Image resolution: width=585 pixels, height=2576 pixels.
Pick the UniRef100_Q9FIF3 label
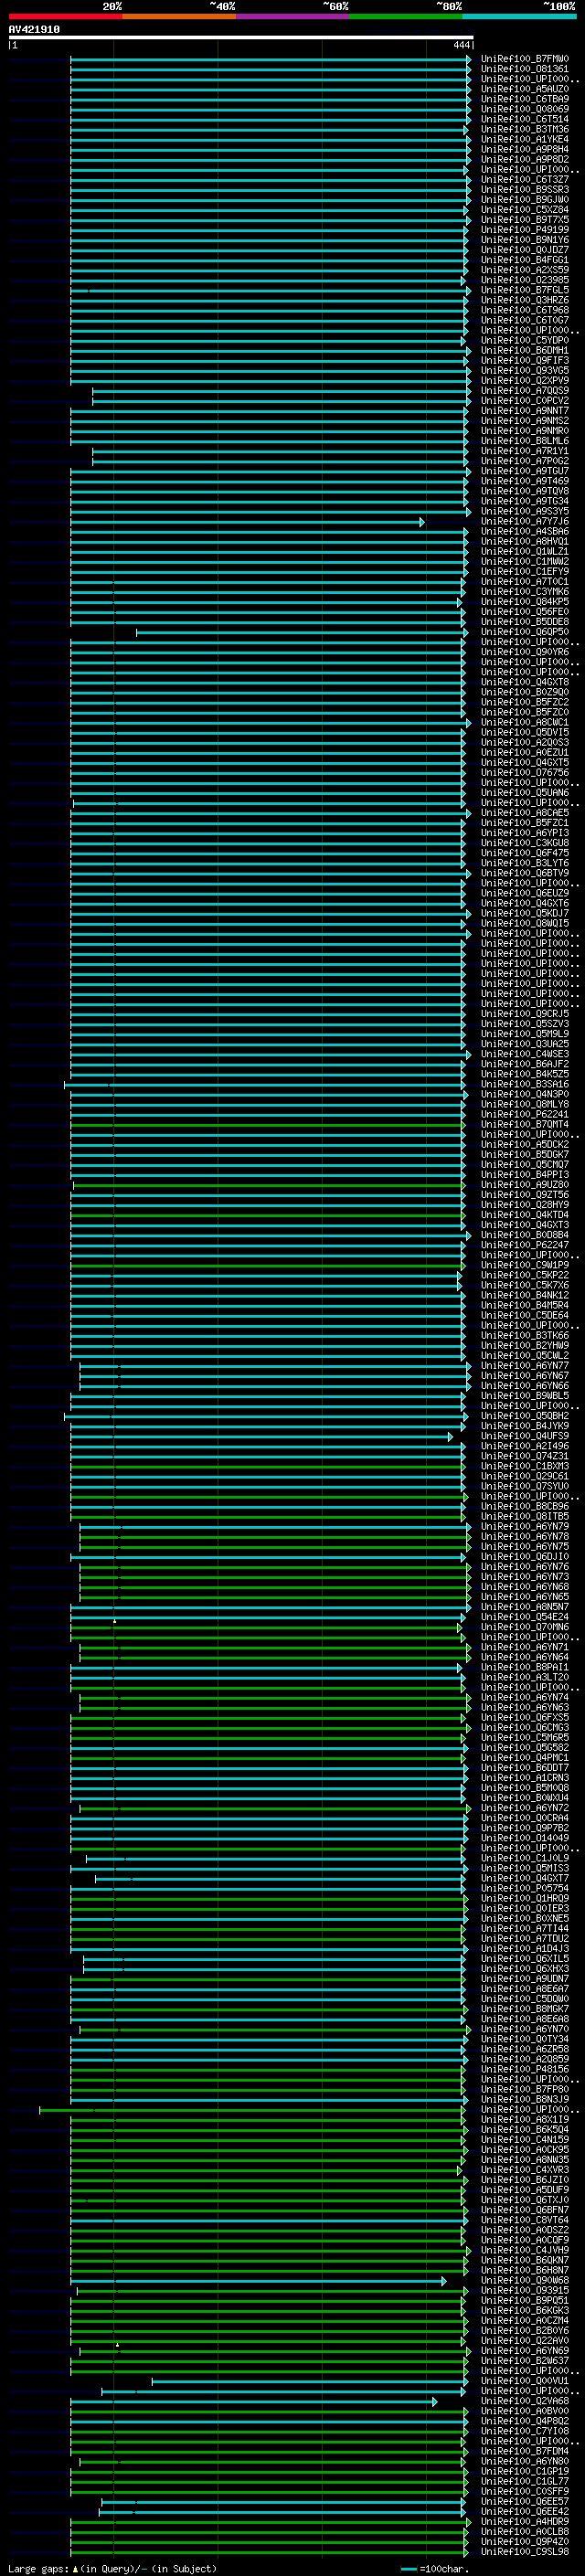[525, 361]
